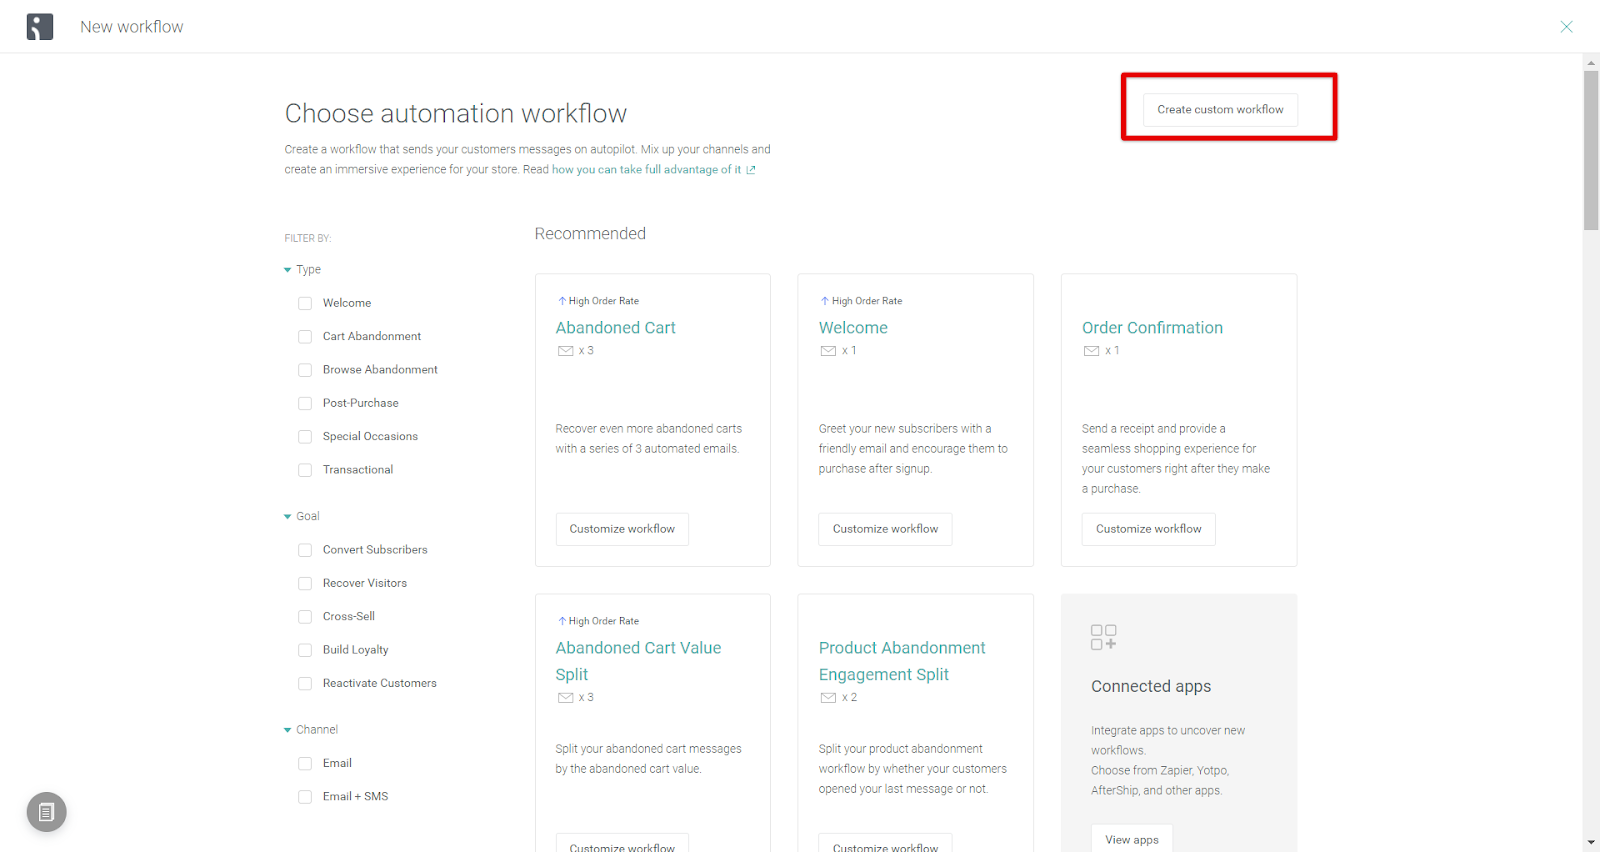Viewport: 1600px width, 852px height.
Task: Click the Product Abandonment envelope icon
Action: pyautogui.click(x=828, y=698)
